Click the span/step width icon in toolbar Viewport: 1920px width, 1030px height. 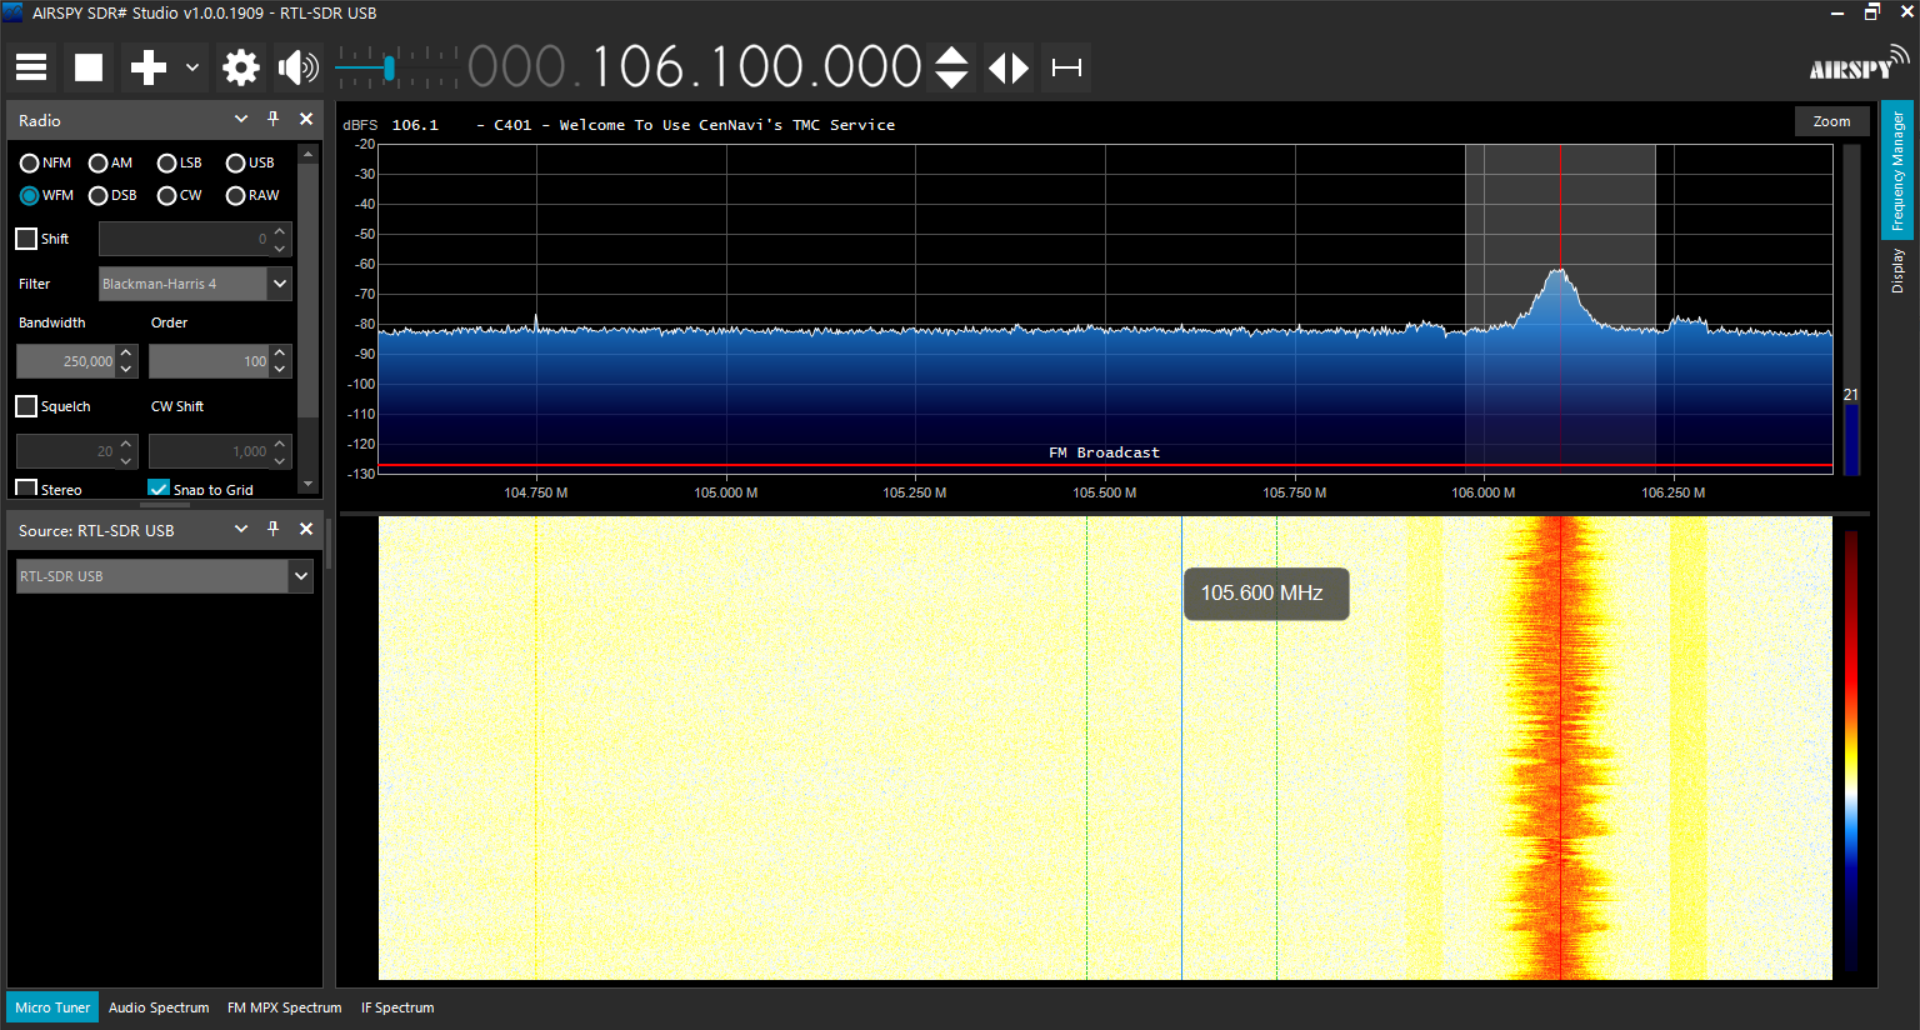pos(1067,67)
